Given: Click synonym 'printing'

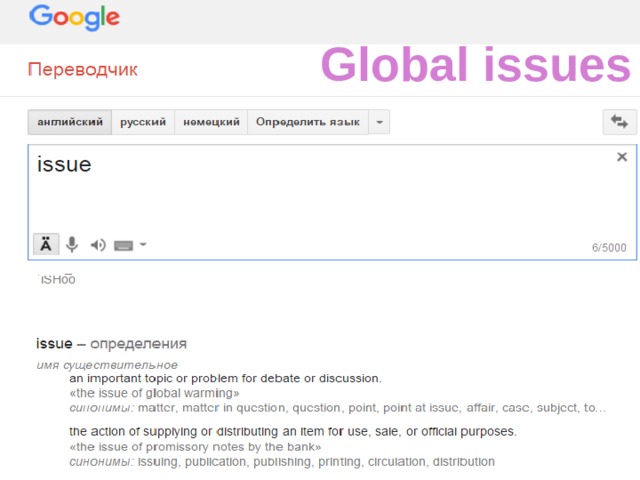Looking at the screenshot, I should pos(340,462).
